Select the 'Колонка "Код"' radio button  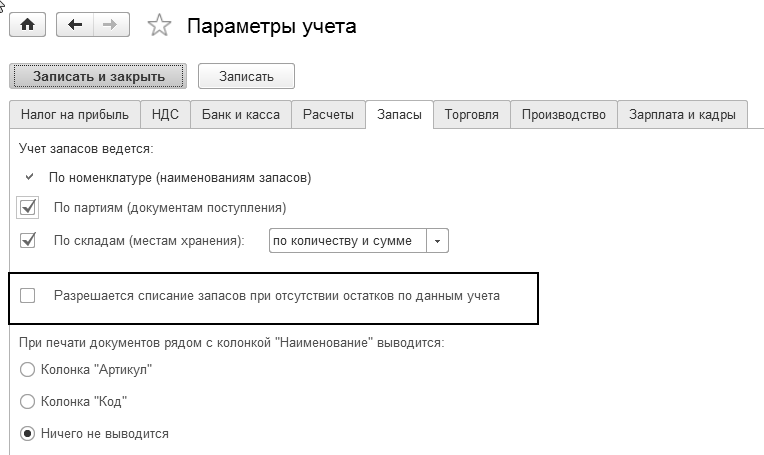(26, 402)
